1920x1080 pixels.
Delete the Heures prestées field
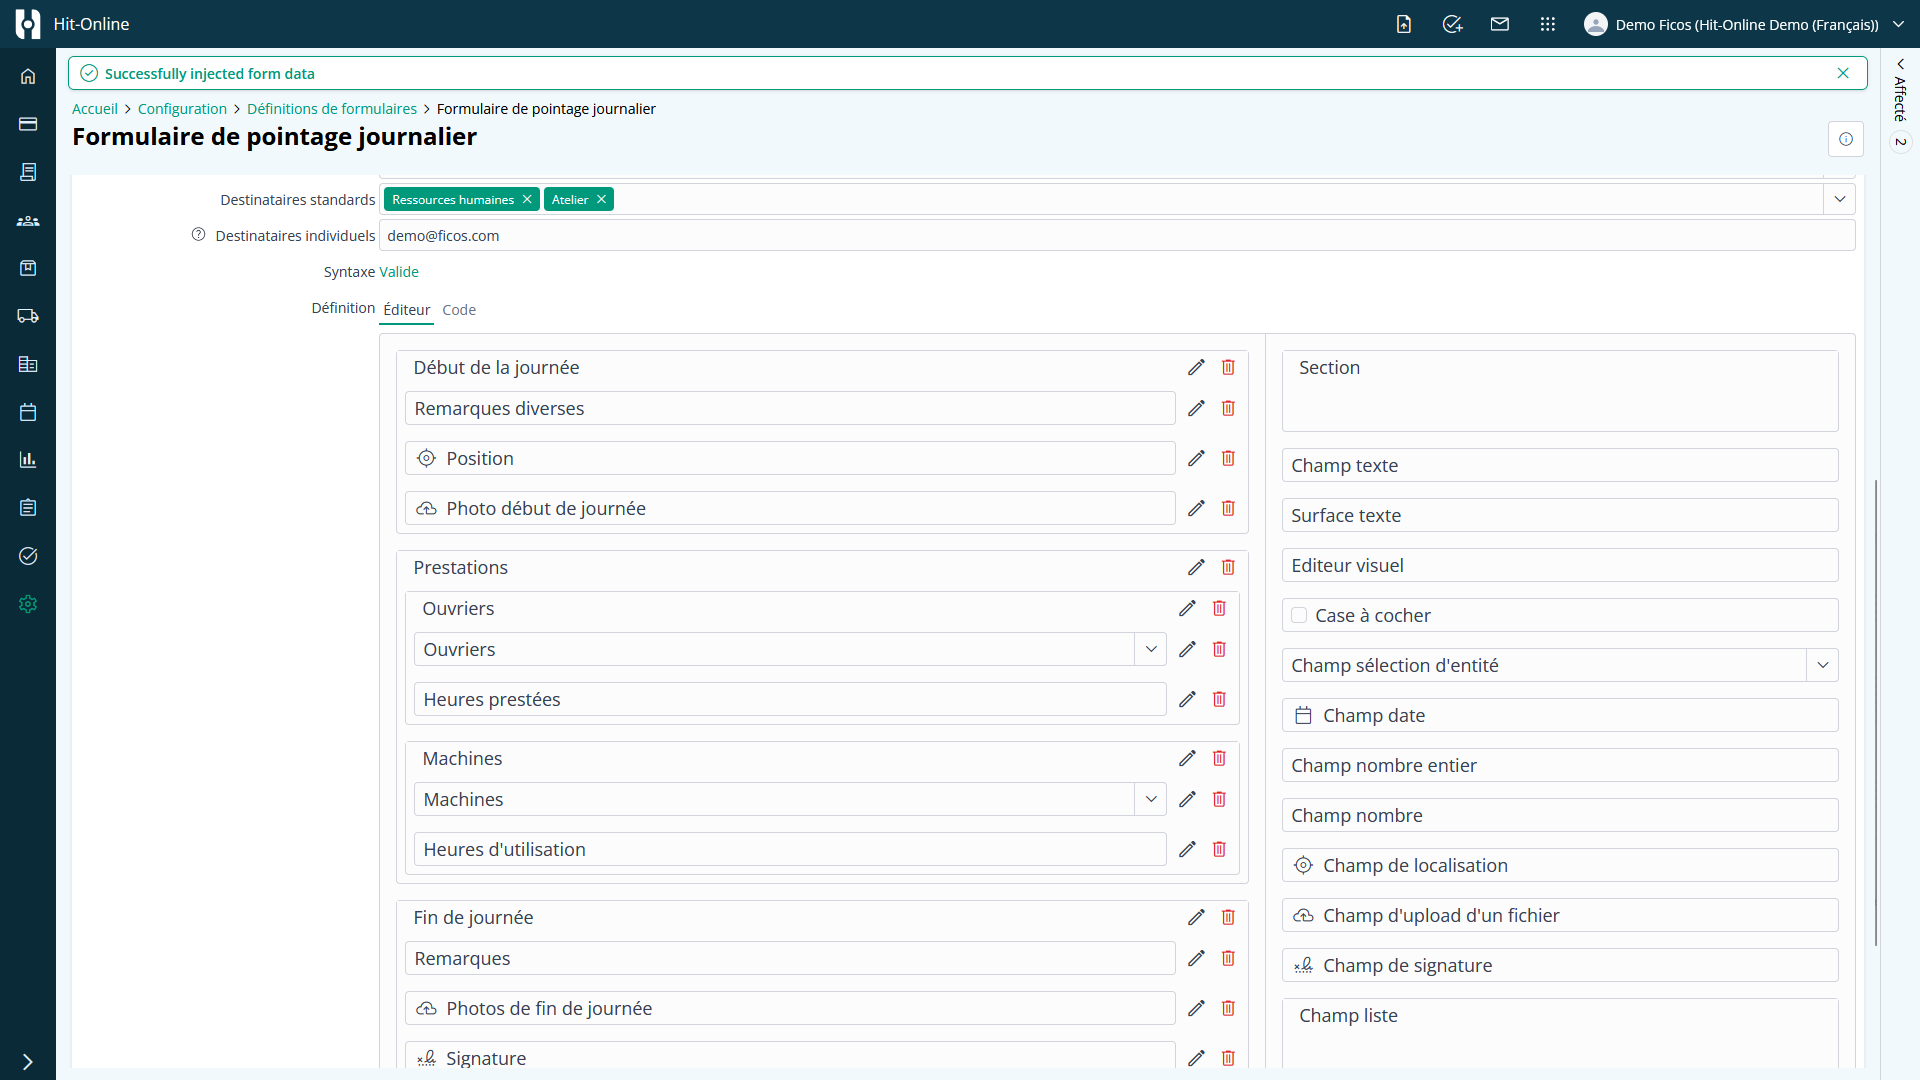[x=1219, y=700]
